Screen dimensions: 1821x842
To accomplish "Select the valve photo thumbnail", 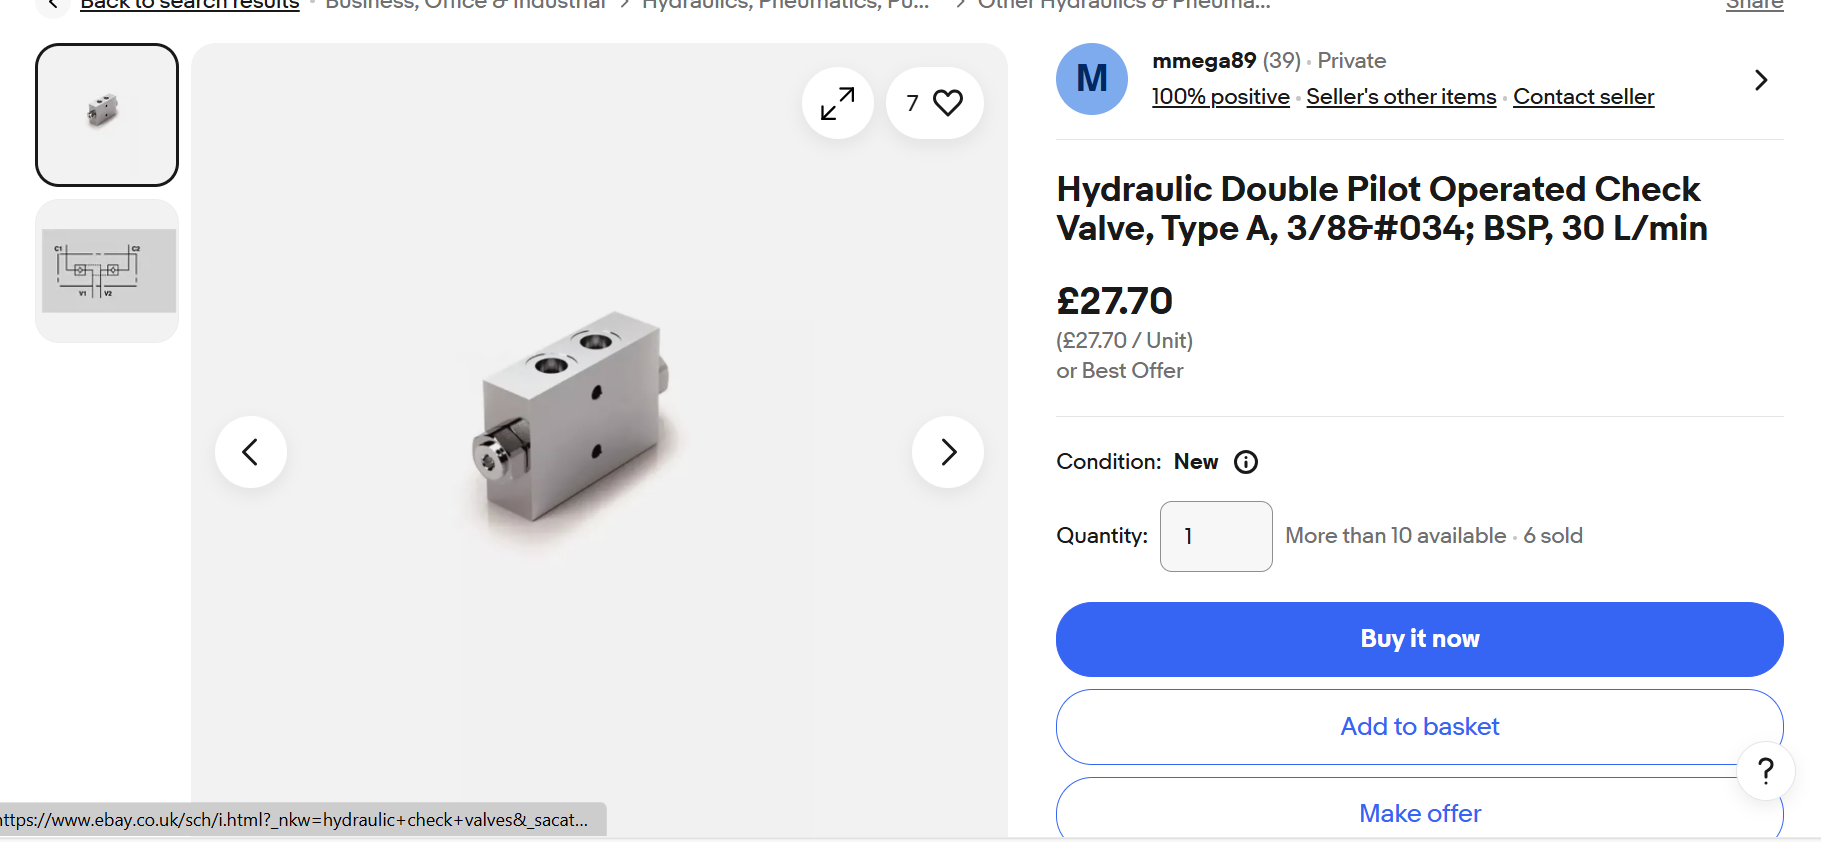I will (107, 115).
